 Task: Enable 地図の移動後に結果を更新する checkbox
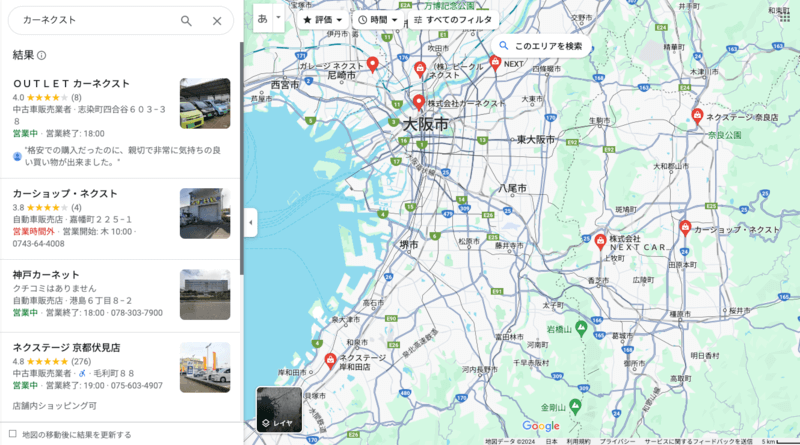13,434
